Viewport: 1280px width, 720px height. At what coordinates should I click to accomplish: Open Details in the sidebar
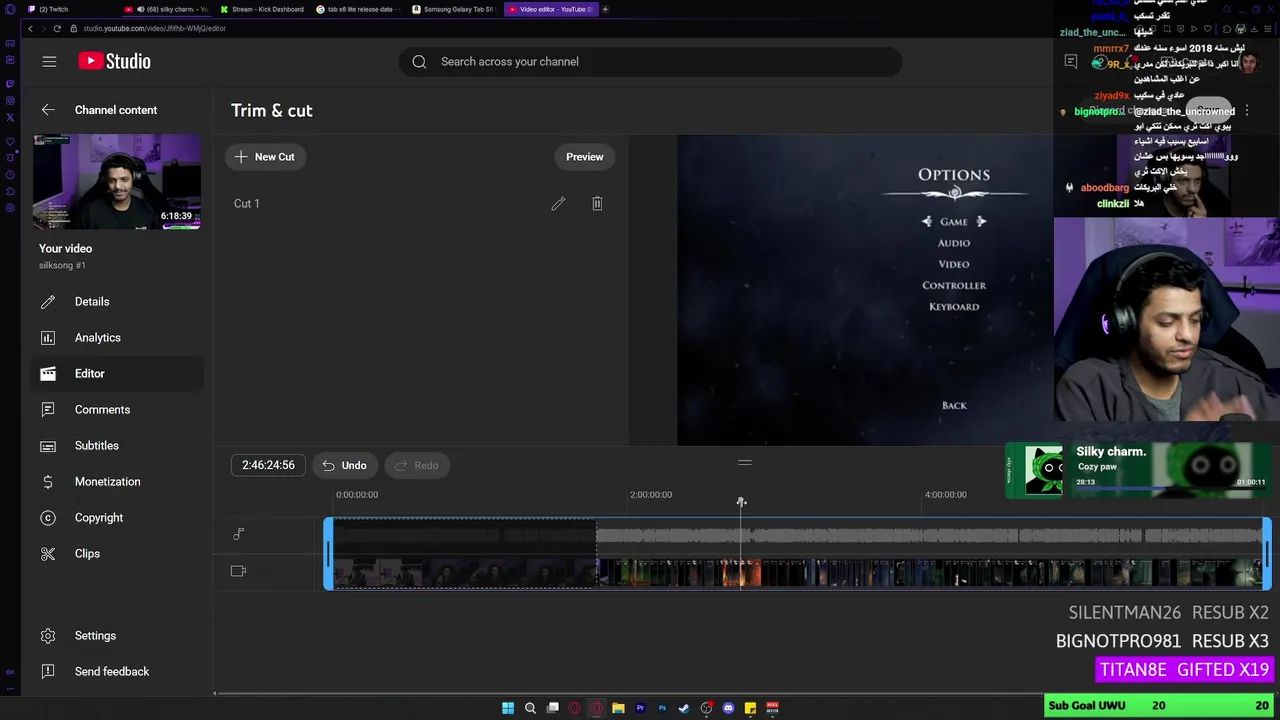pos(117,301)
